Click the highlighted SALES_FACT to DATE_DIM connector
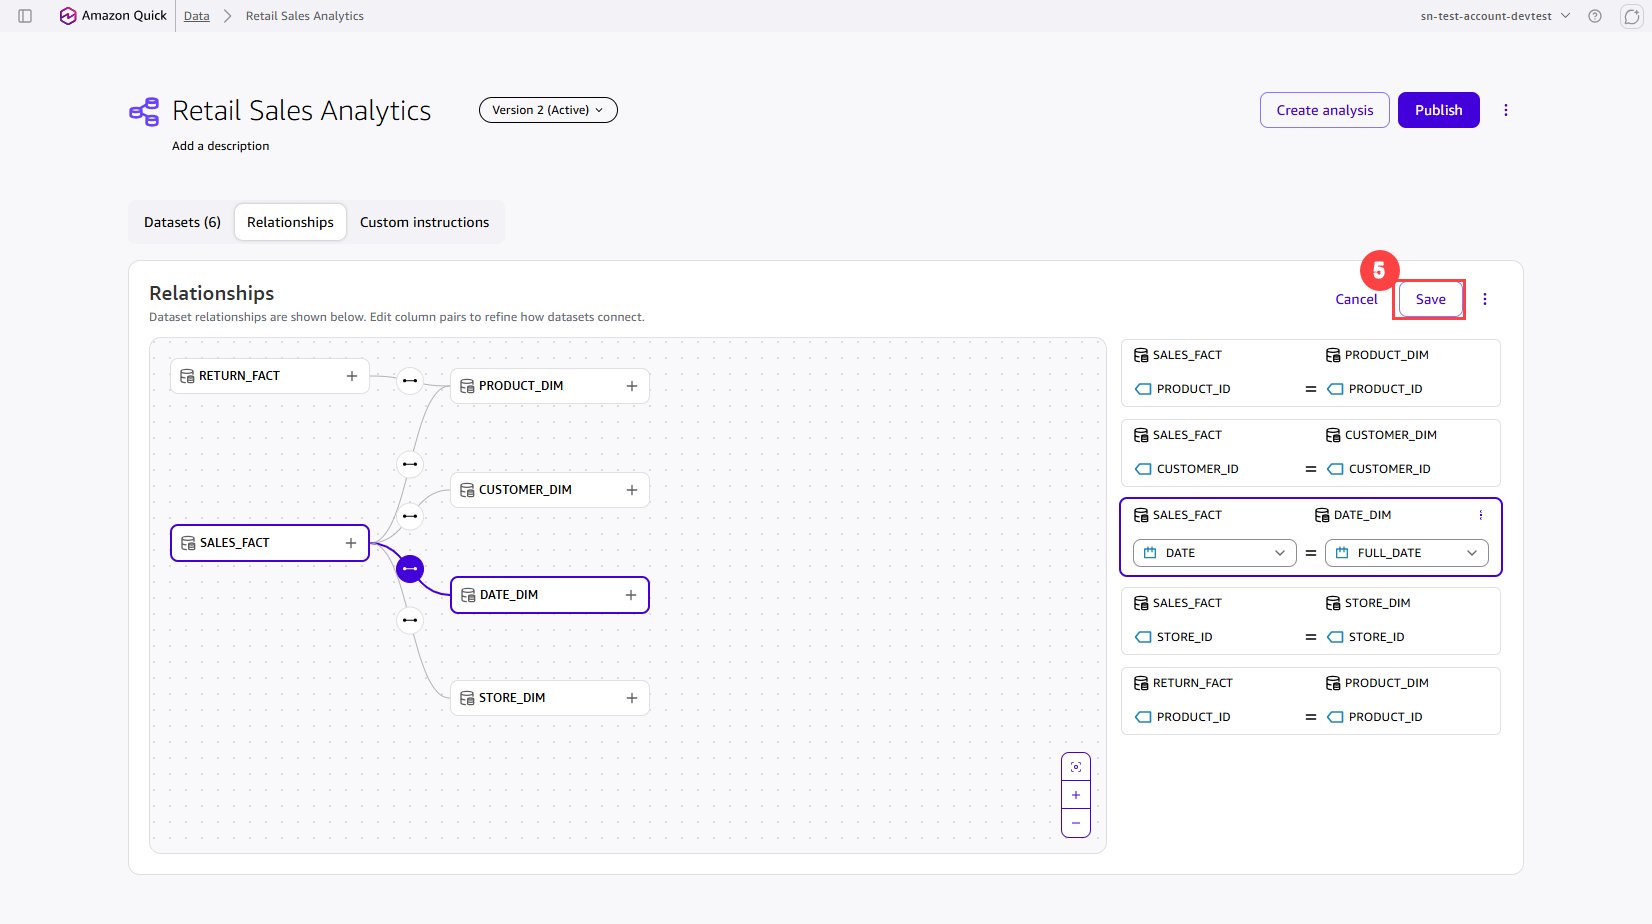 click(x=410, y=569)
